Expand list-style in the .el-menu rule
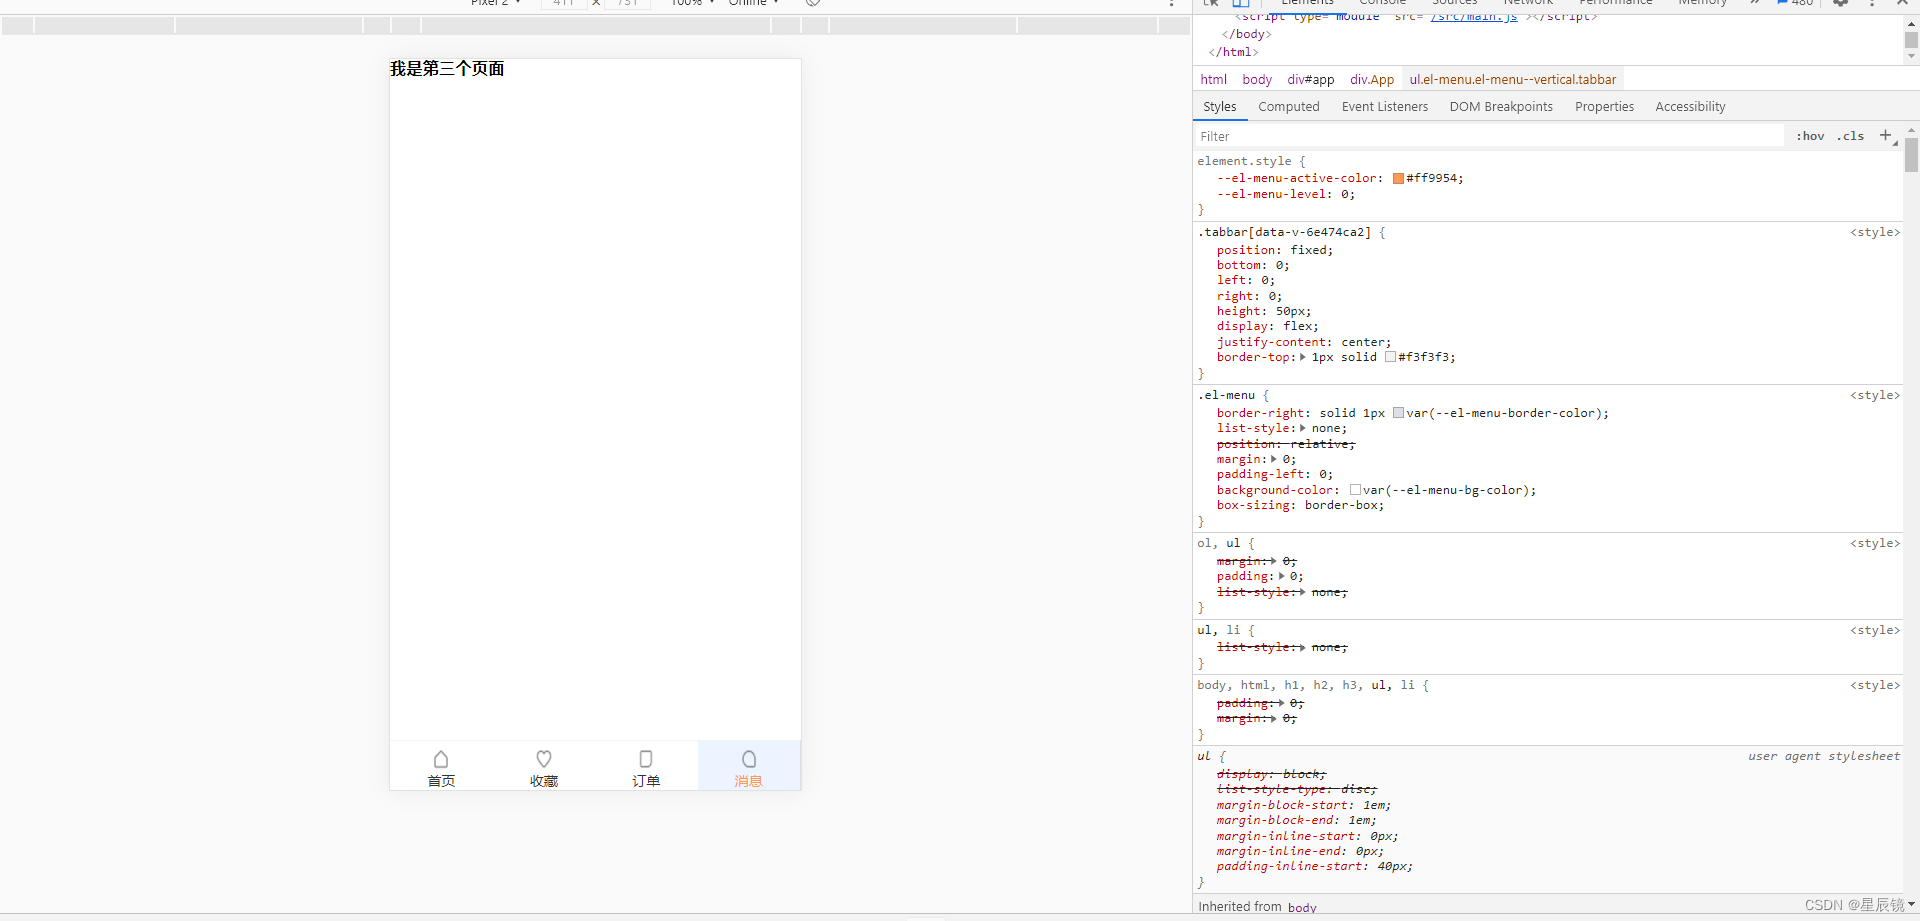This screenshot has width=1920, height=921. (x=1302, y=428)
